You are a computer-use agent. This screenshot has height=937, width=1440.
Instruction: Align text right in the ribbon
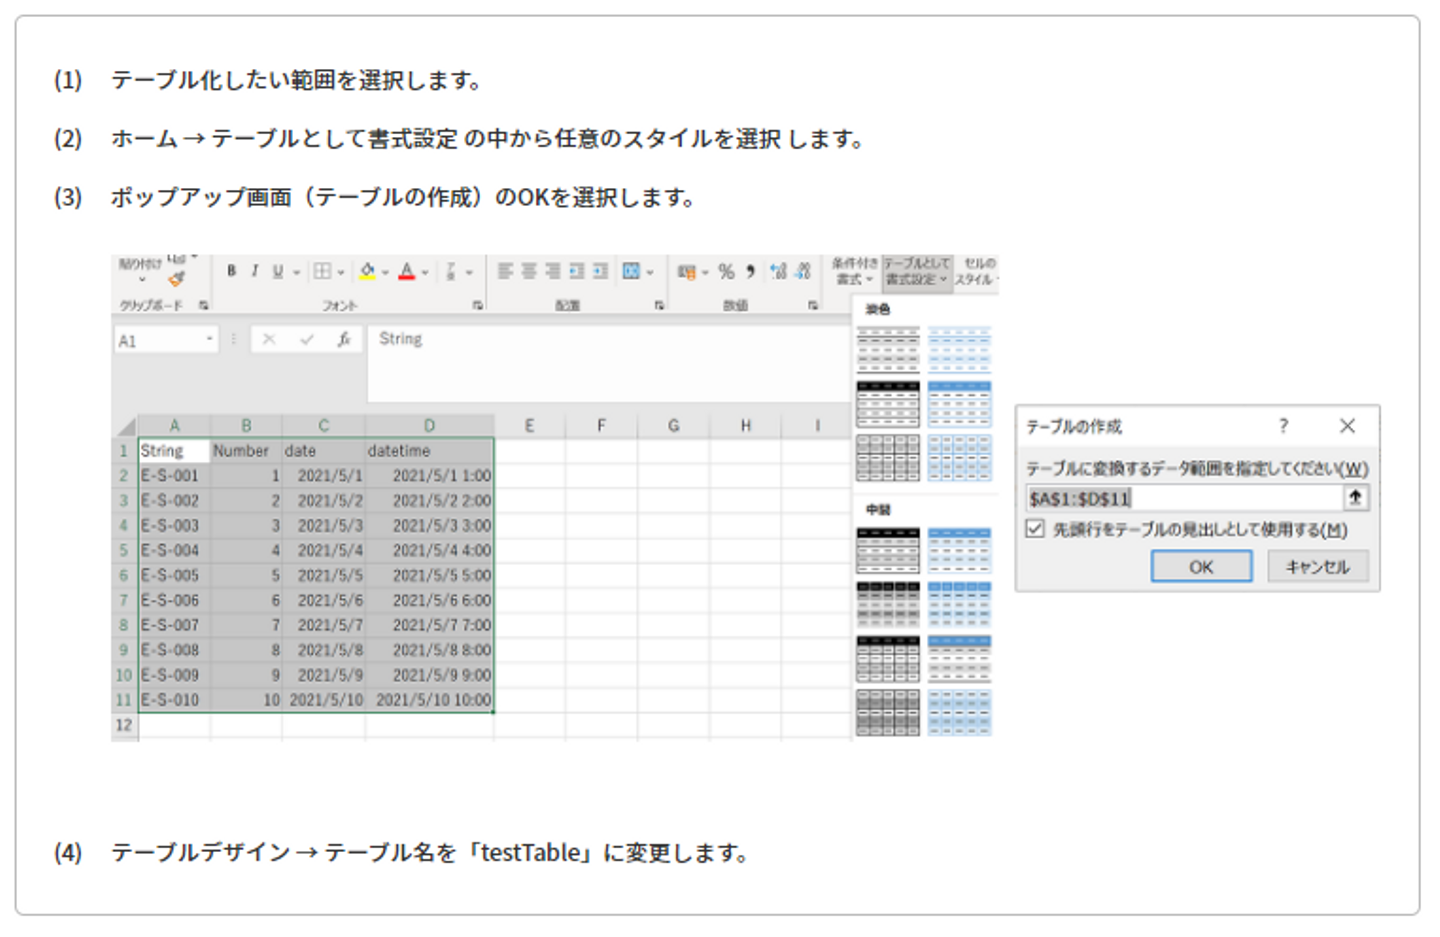pos(552,271)
